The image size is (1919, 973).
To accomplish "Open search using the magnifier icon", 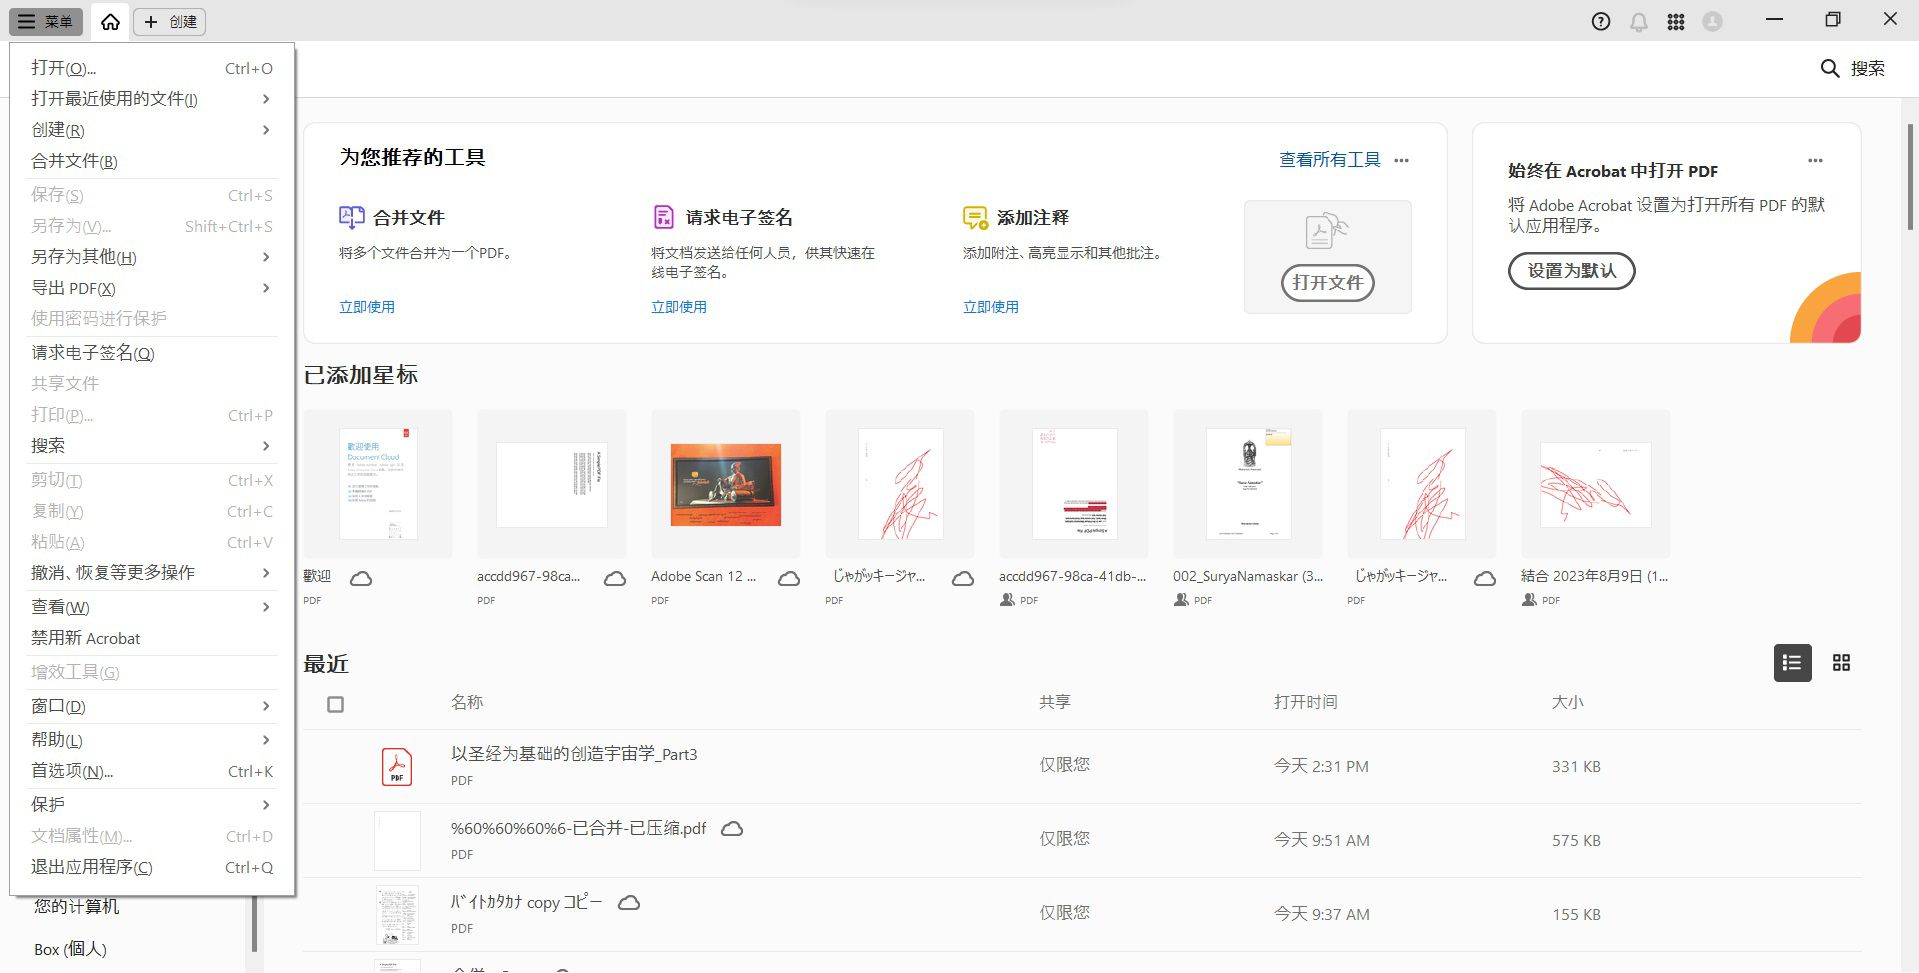I will [x=1830, y=68].
